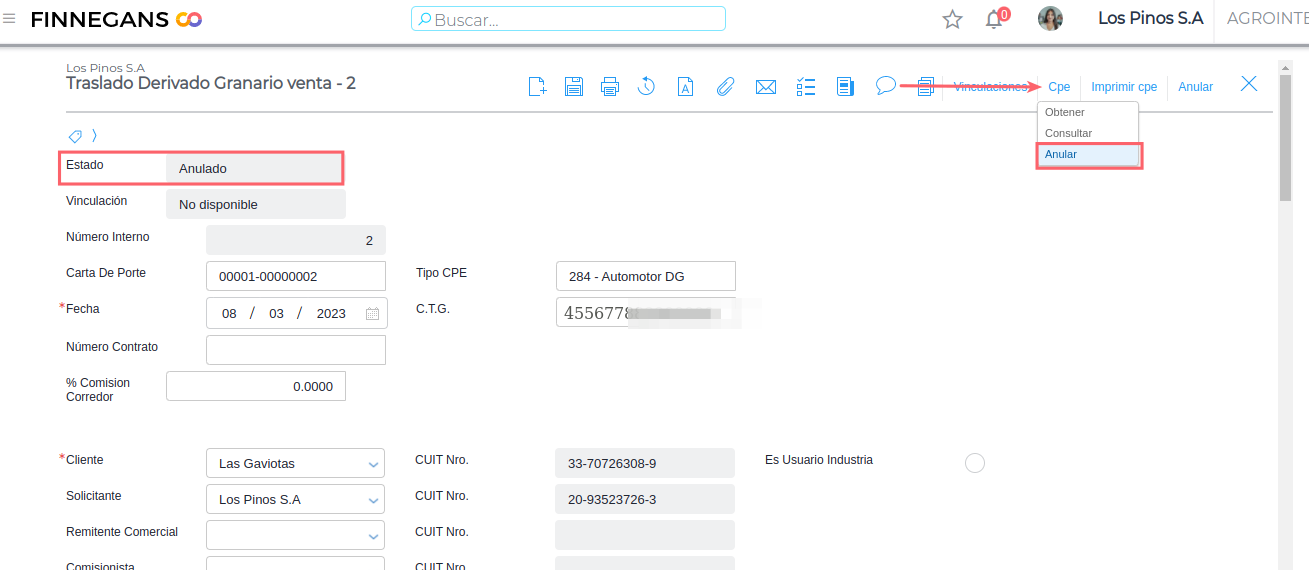
Task: Expand the tags chevron arrow
Action: tap(94, 135)
